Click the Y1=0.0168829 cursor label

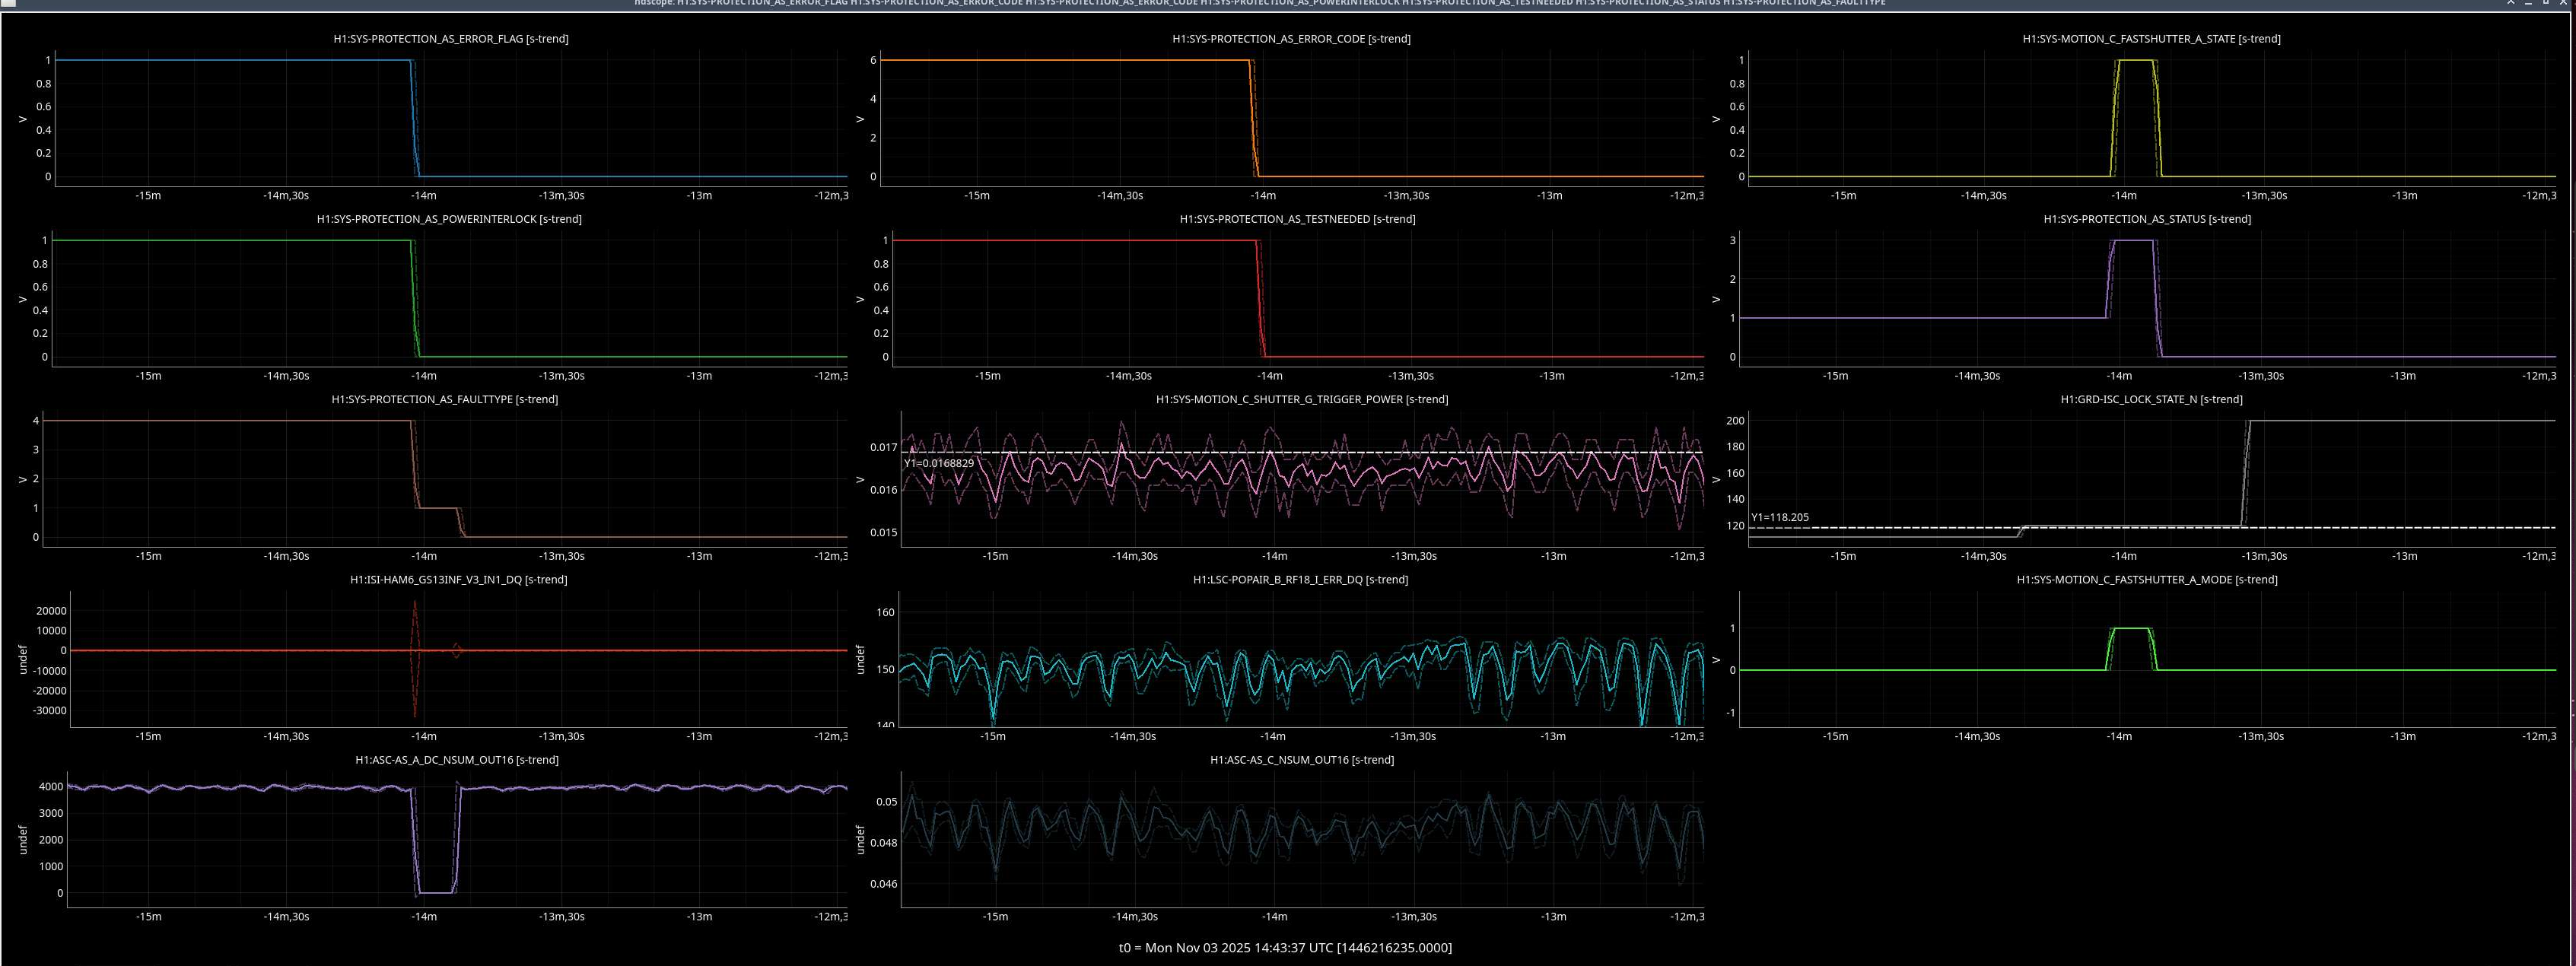tap(939, 463)
